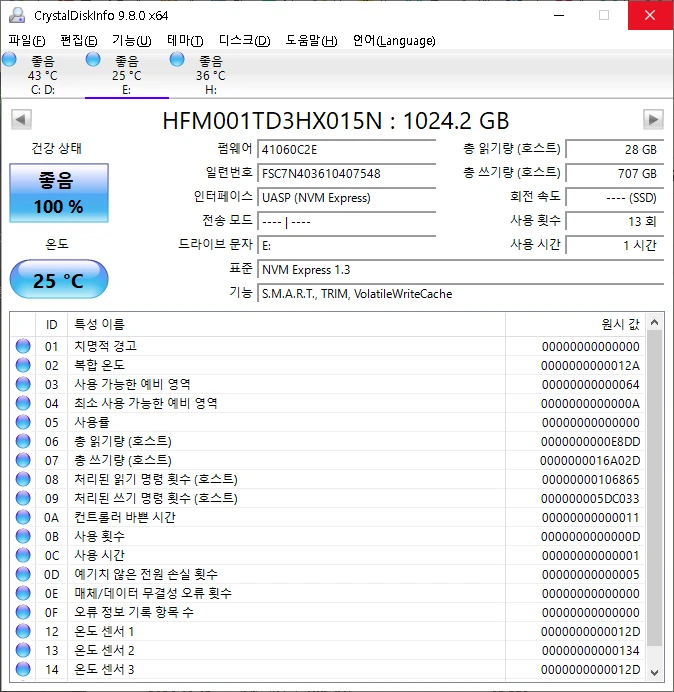Click the 표준 field NVM Express 1.3

(460, 270)
